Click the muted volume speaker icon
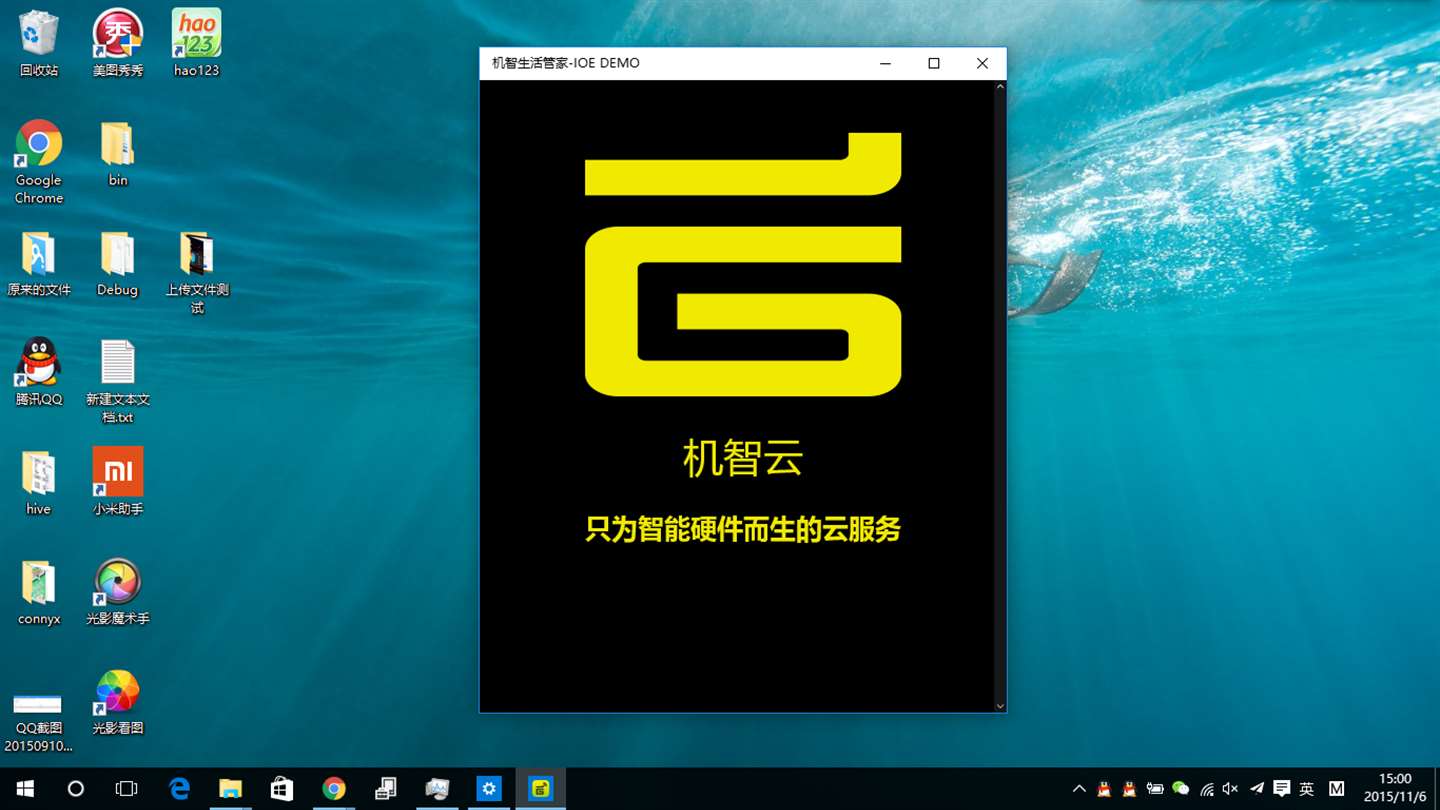 coord(1231,789)
